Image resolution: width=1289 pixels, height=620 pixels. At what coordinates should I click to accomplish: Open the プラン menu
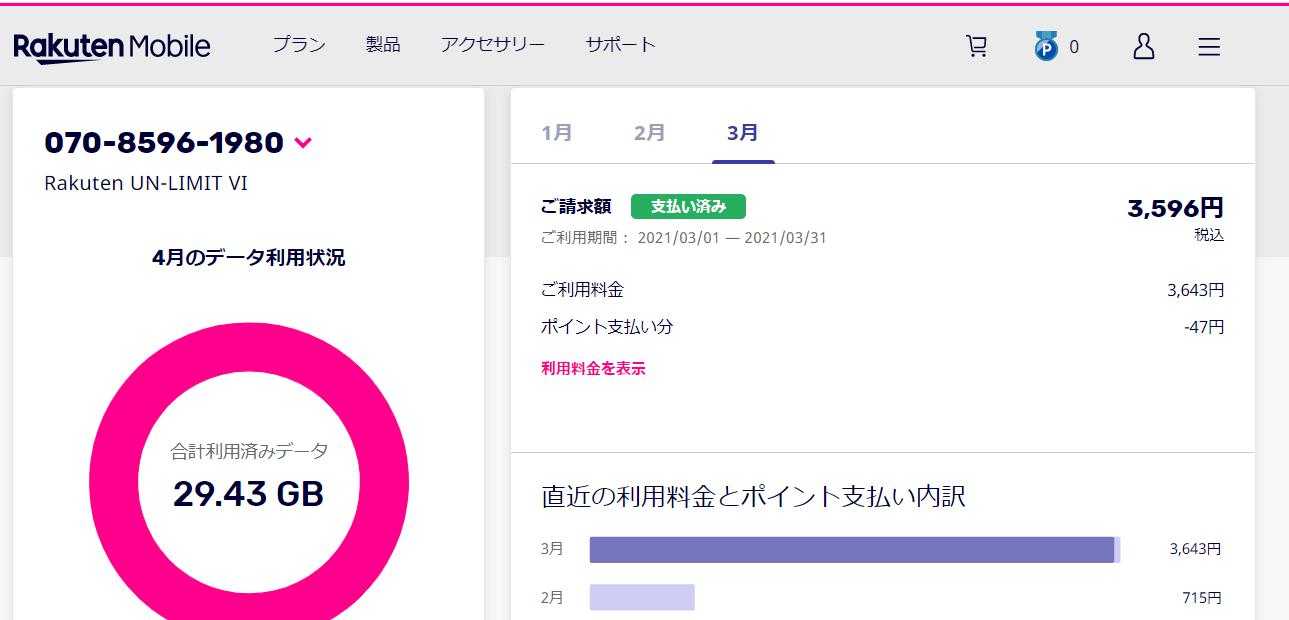pos(299,45)
